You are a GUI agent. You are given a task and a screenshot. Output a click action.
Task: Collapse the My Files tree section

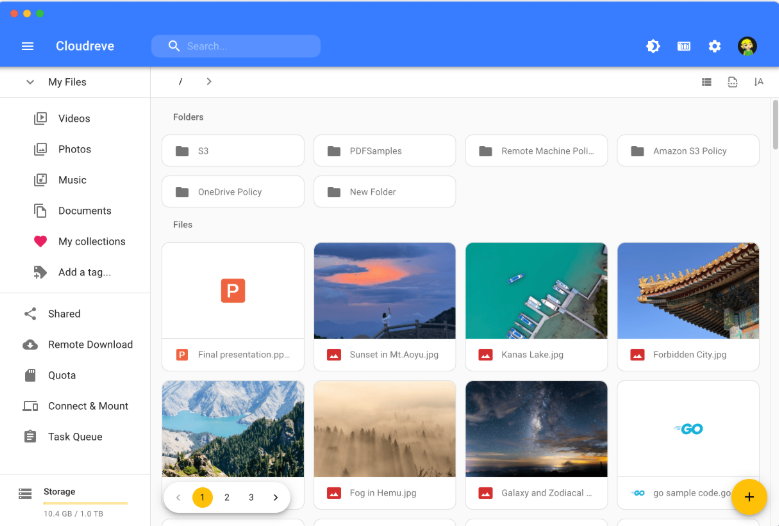point(30,82)
